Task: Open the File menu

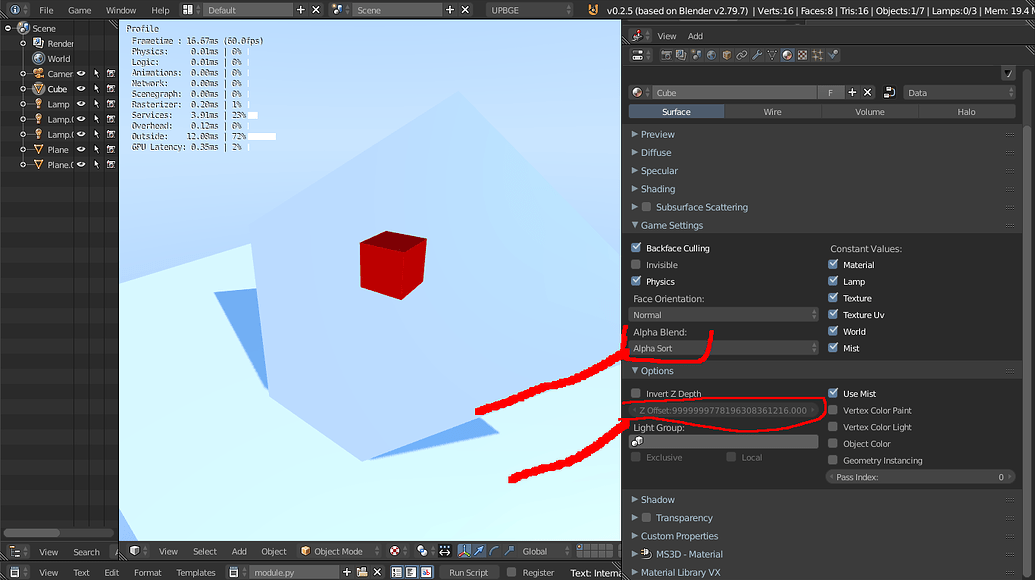Action: (46, 10)
